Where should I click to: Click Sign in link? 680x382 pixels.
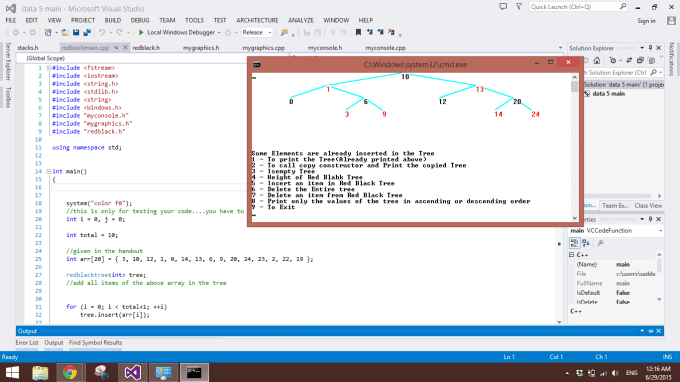(x=646, y=21)
